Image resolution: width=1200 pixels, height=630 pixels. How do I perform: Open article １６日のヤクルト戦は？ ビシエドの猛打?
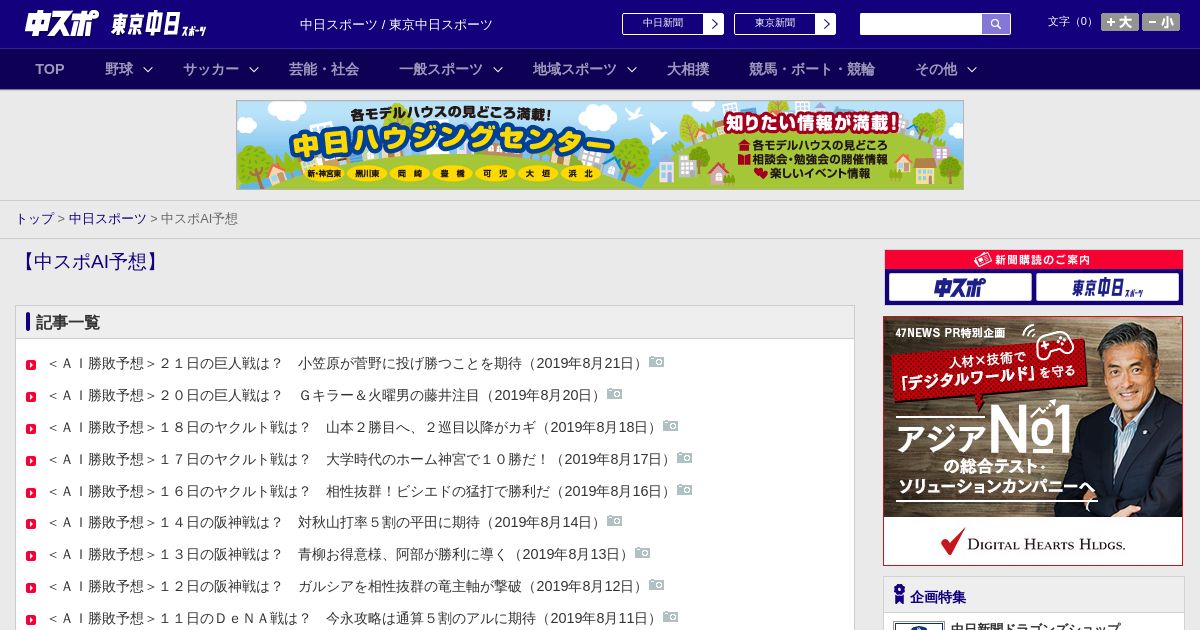(360, 491)
